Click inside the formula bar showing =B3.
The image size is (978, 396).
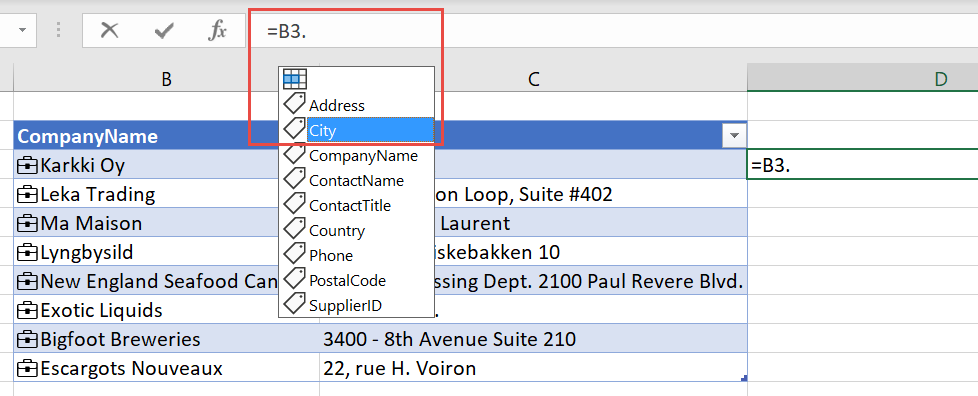[611, 31]
